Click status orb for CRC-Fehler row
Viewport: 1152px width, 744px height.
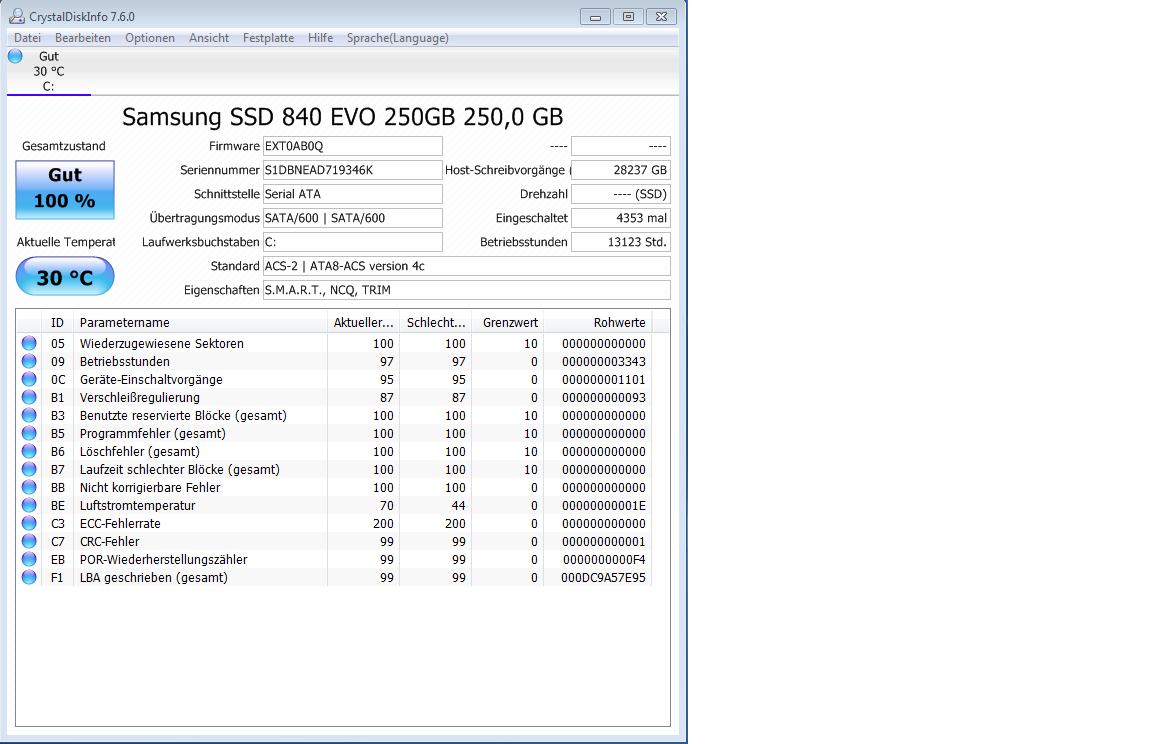coord(29,541)
